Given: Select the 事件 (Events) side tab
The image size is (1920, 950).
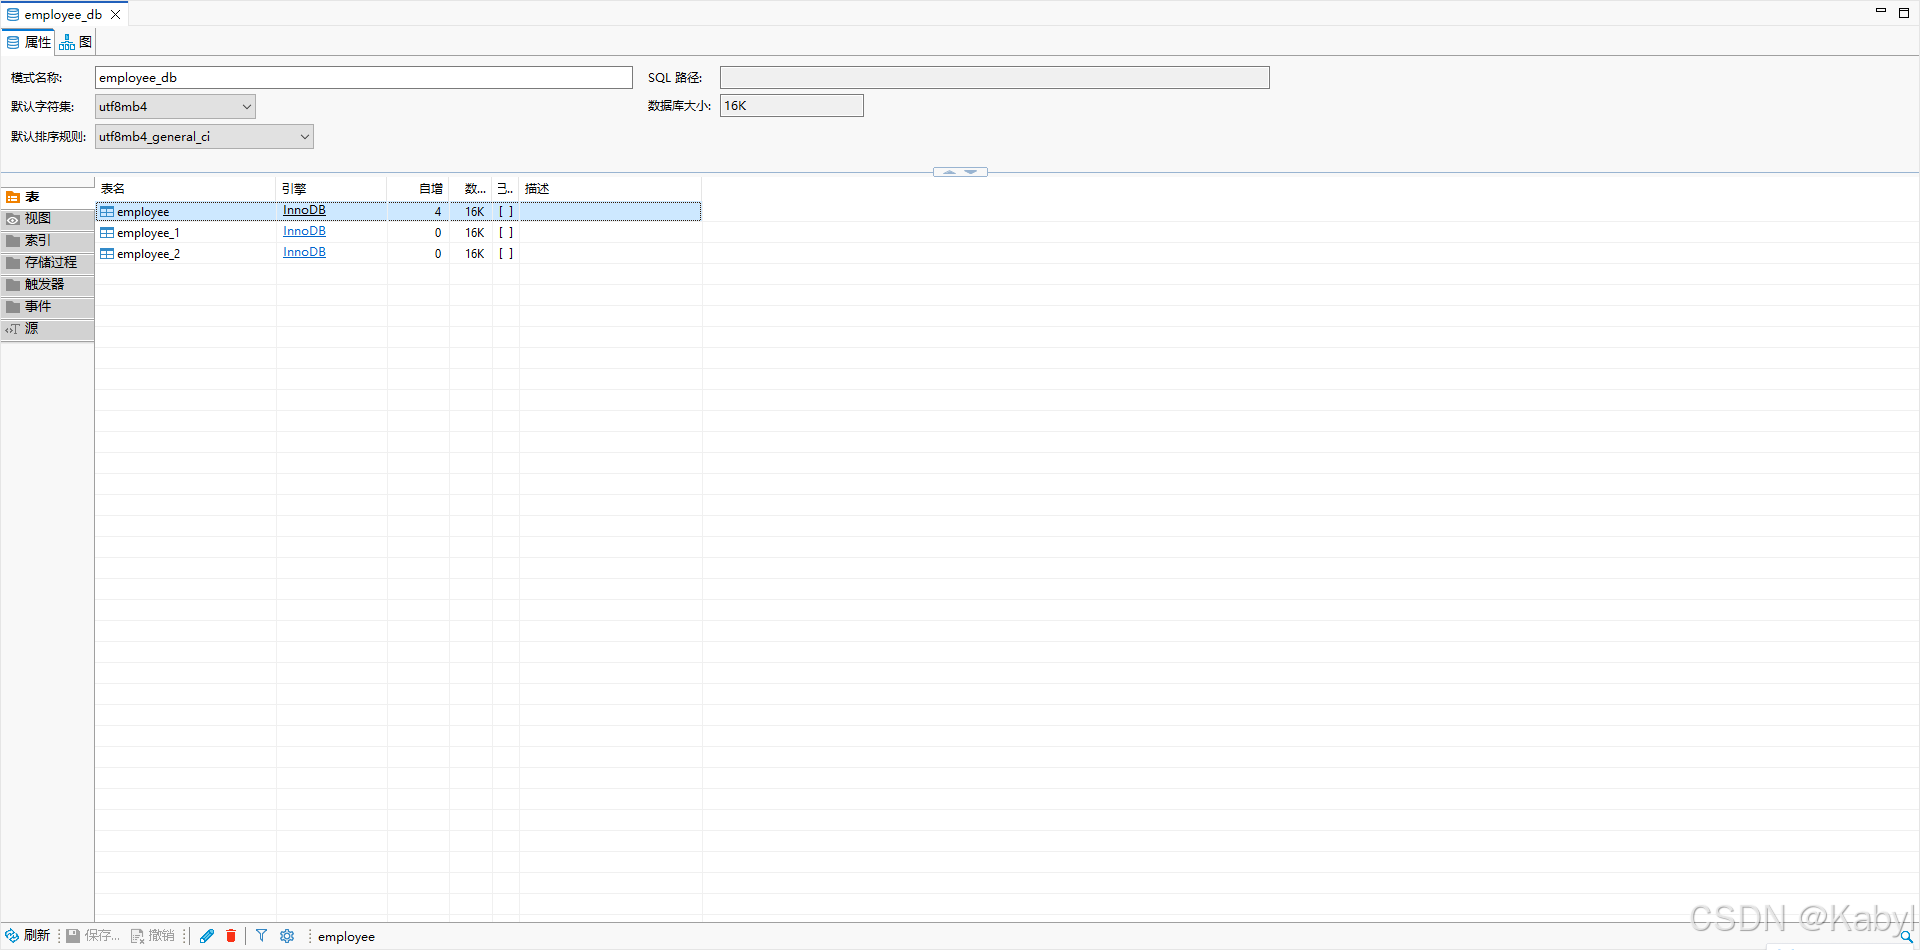Looking at the screenshot, I should point(47,307).
